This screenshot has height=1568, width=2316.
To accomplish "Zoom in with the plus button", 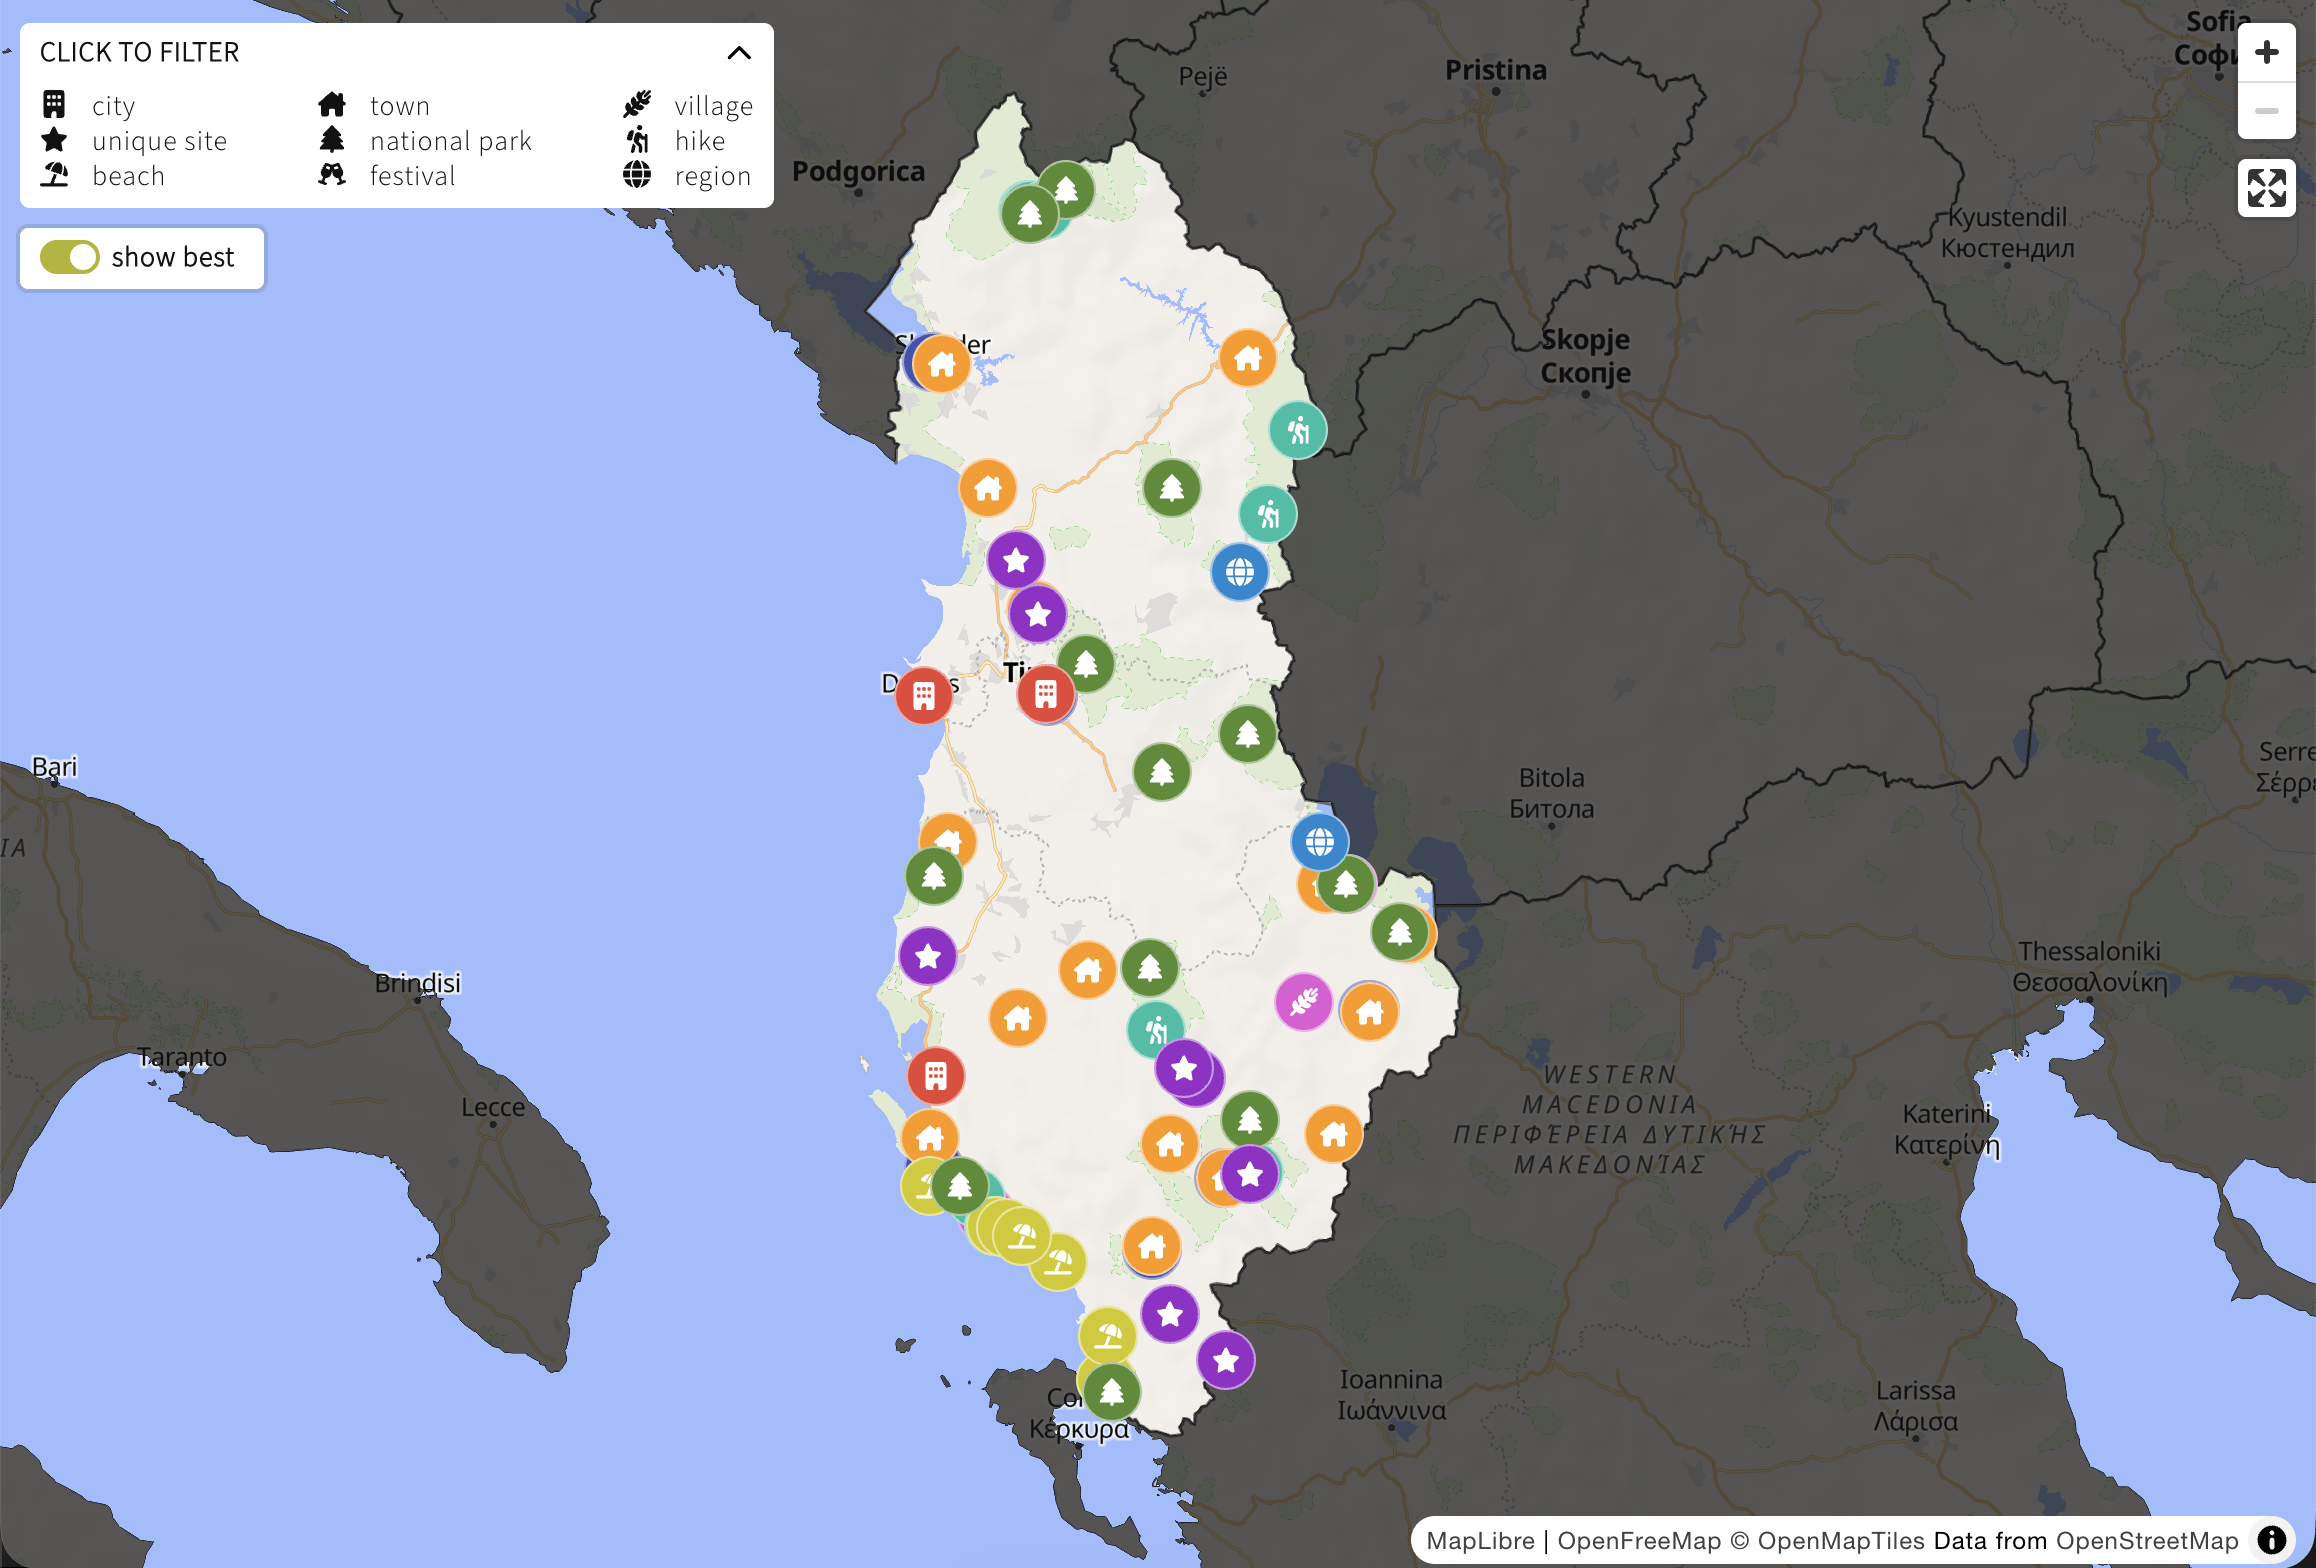I will click(x=2266, y=52).
